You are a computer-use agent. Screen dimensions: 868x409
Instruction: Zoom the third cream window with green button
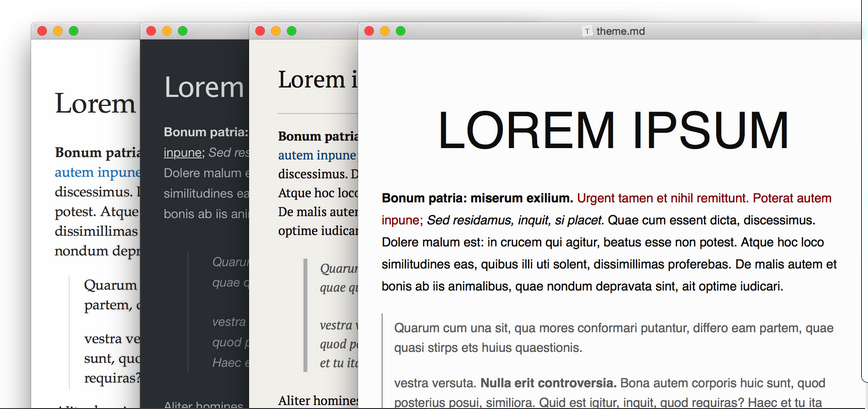(x=291, y=31)
